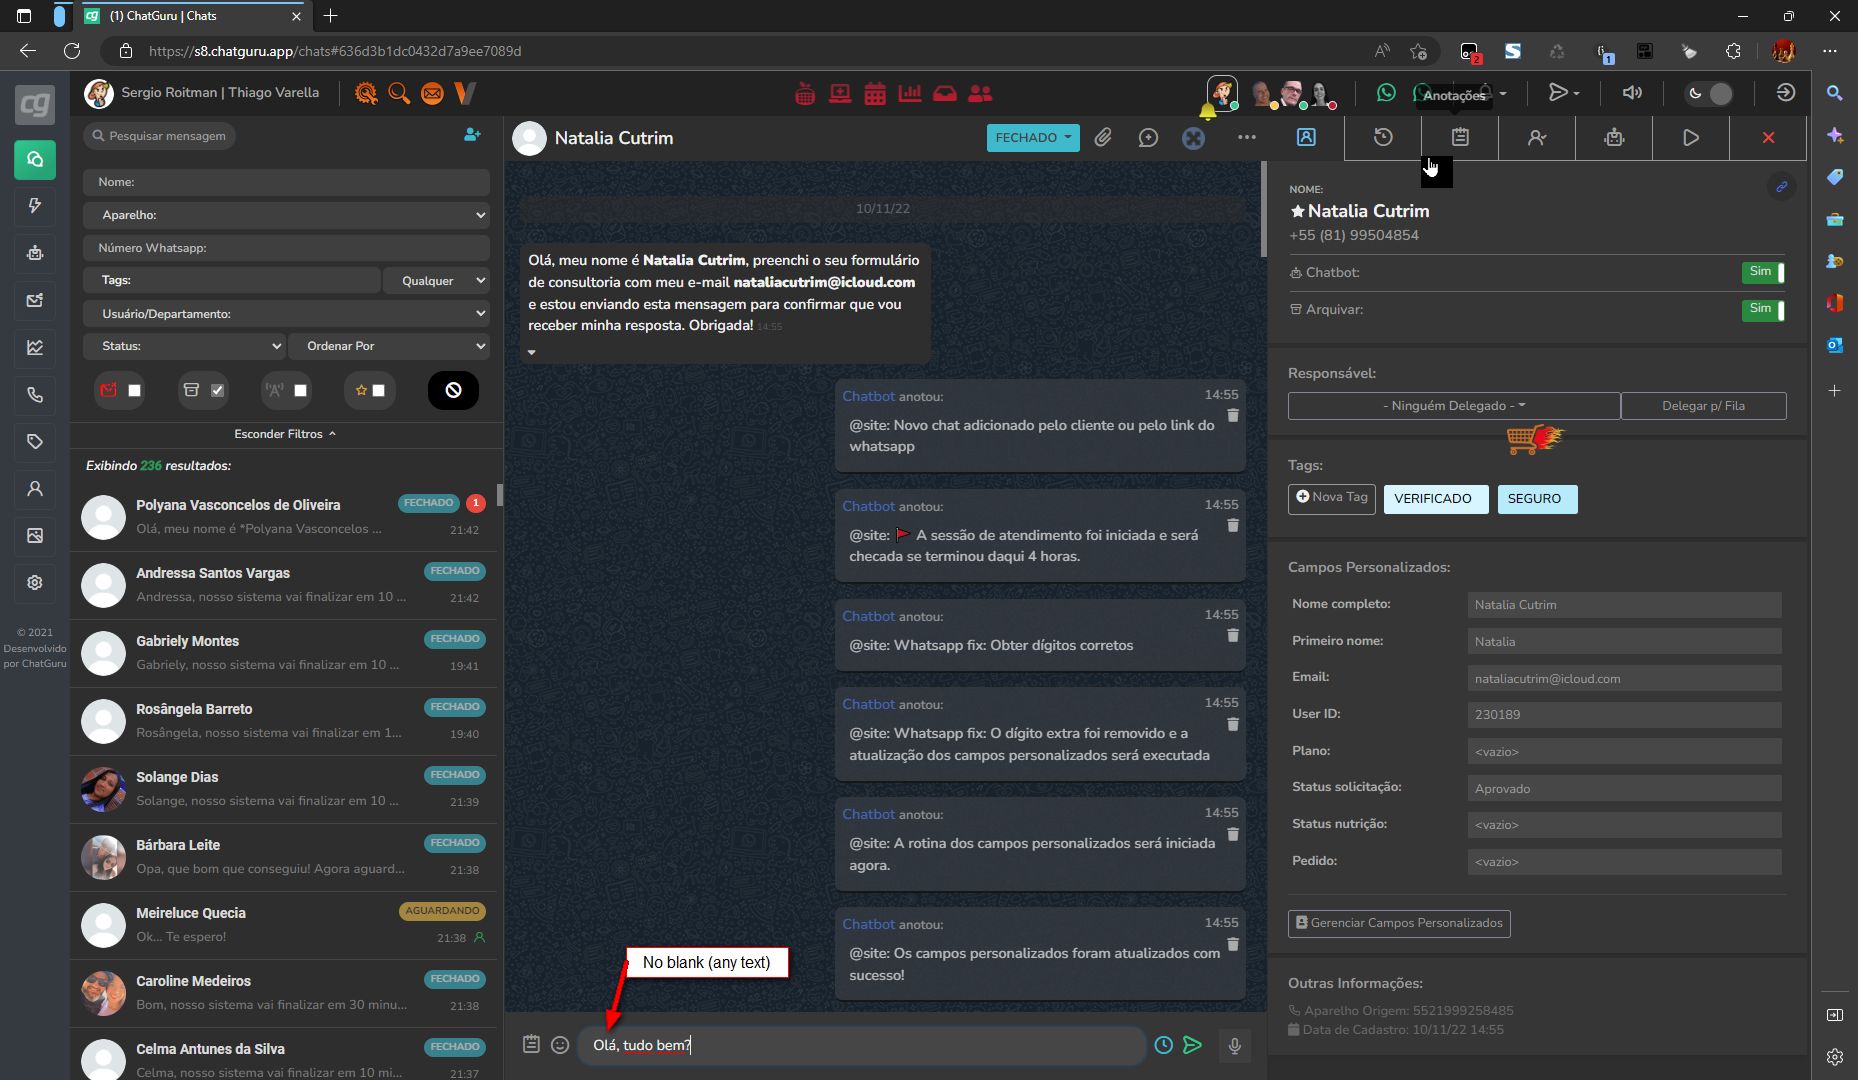This screenshot has width=1858, height=1080.
Task: Open quick notes icon beside emoji button
Action: (x=531, y=1044)
